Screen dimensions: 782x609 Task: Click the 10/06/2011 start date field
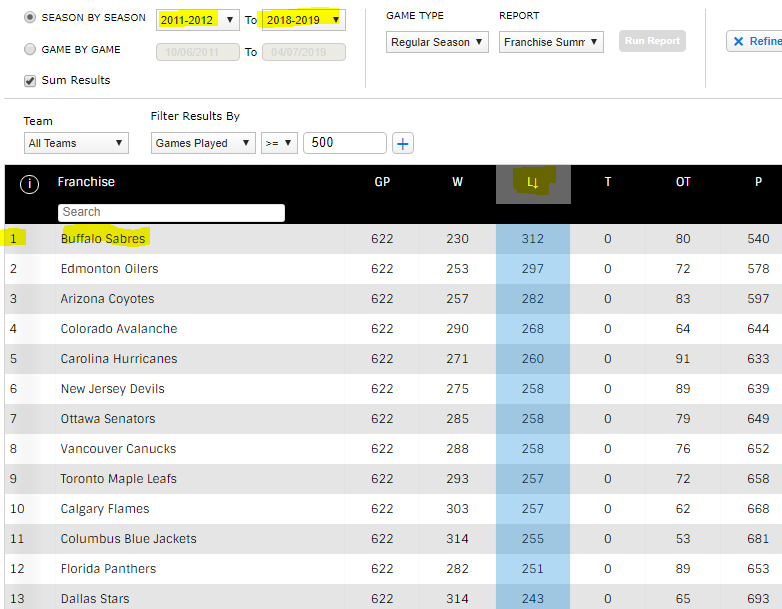click(197, 52)
